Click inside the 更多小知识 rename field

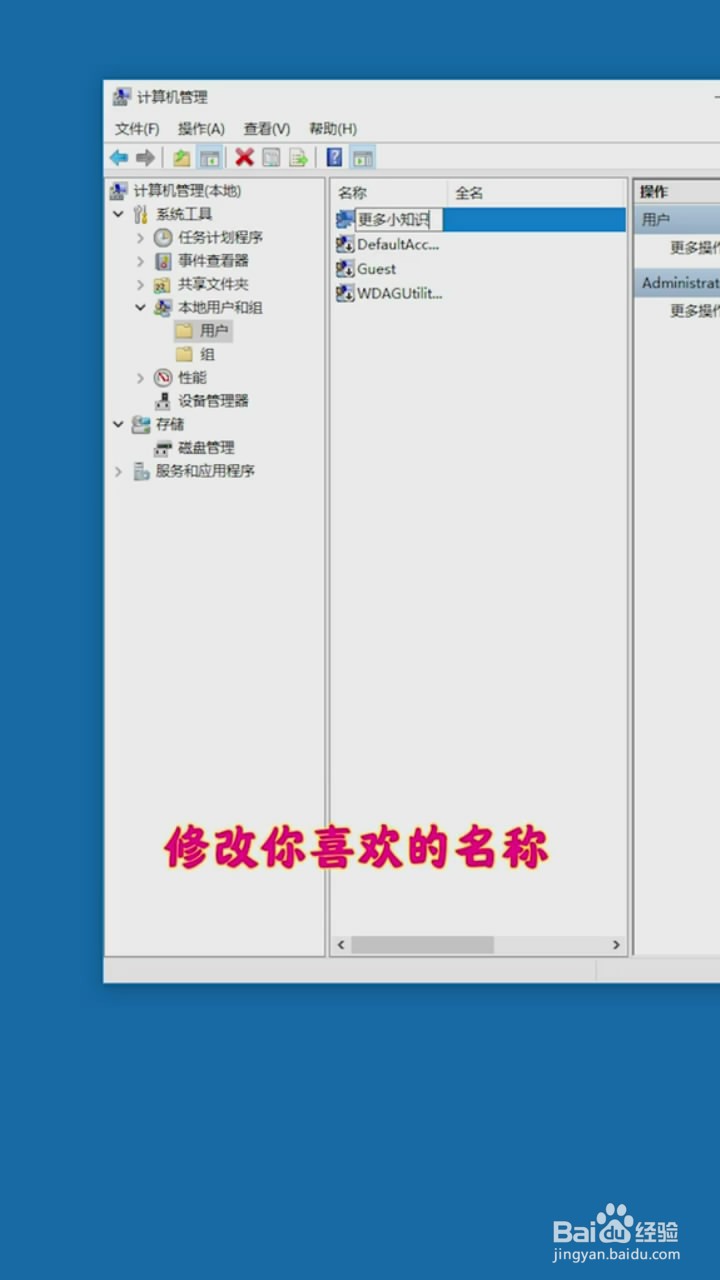(x=399, y=220)
